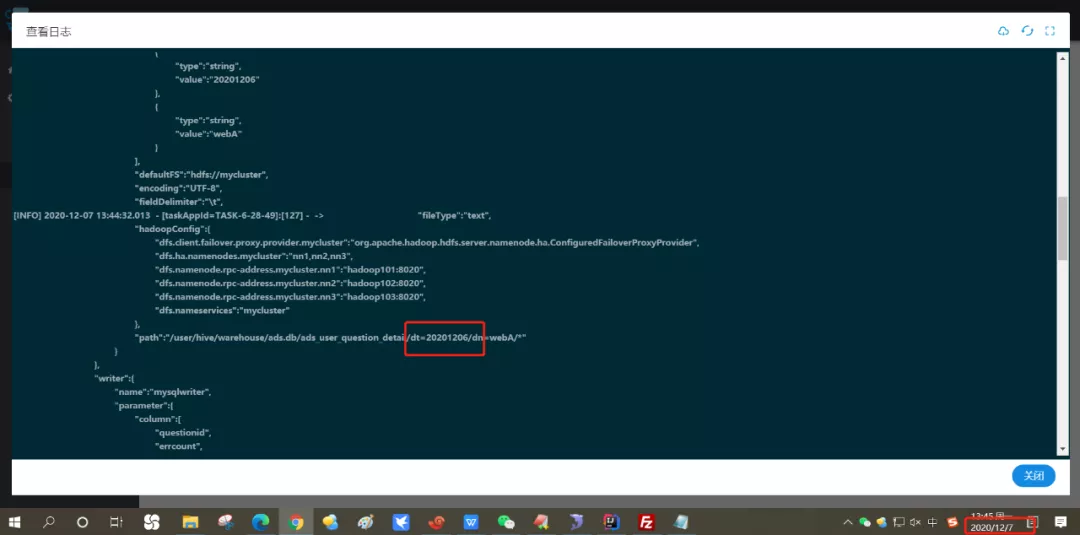Image resolution: width=1080 pixels, height=535 pixels.
Task: Open WeChat from the taskbar
Action: (506, 522)
